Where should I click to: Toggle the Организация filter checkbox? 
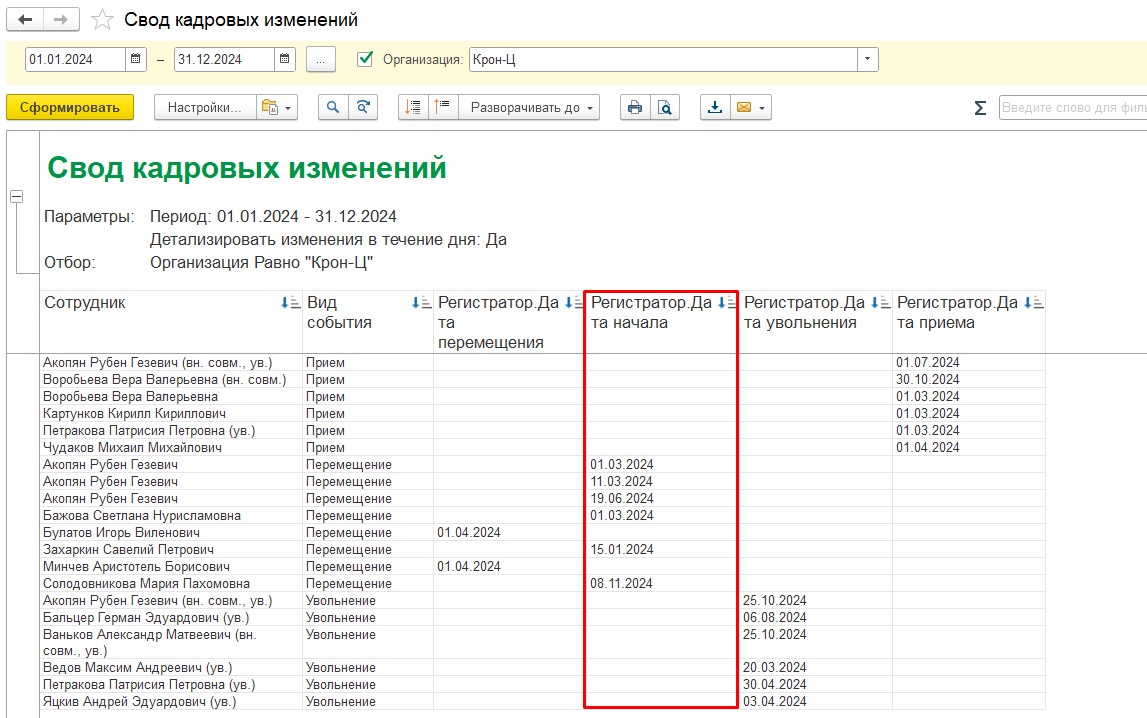click(x=365, y=59)
